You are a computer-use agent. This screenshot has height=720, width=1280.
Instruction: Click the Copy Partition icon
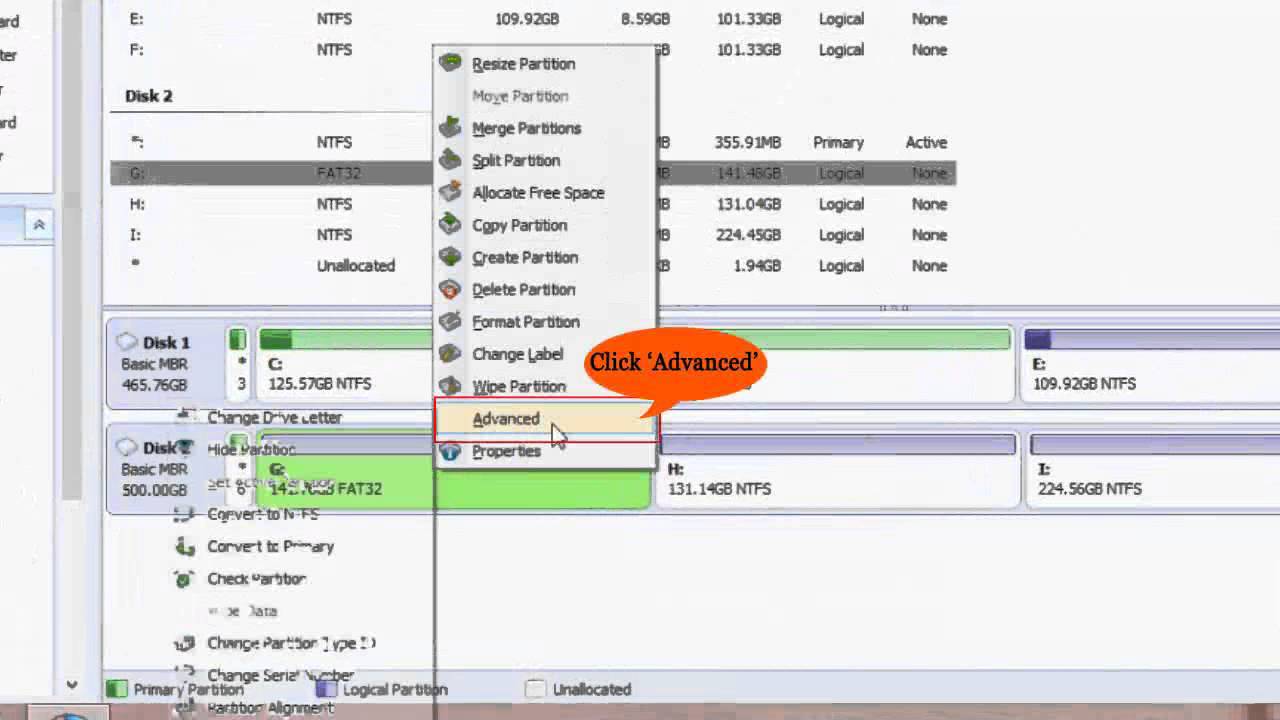[x=451, y=225]
